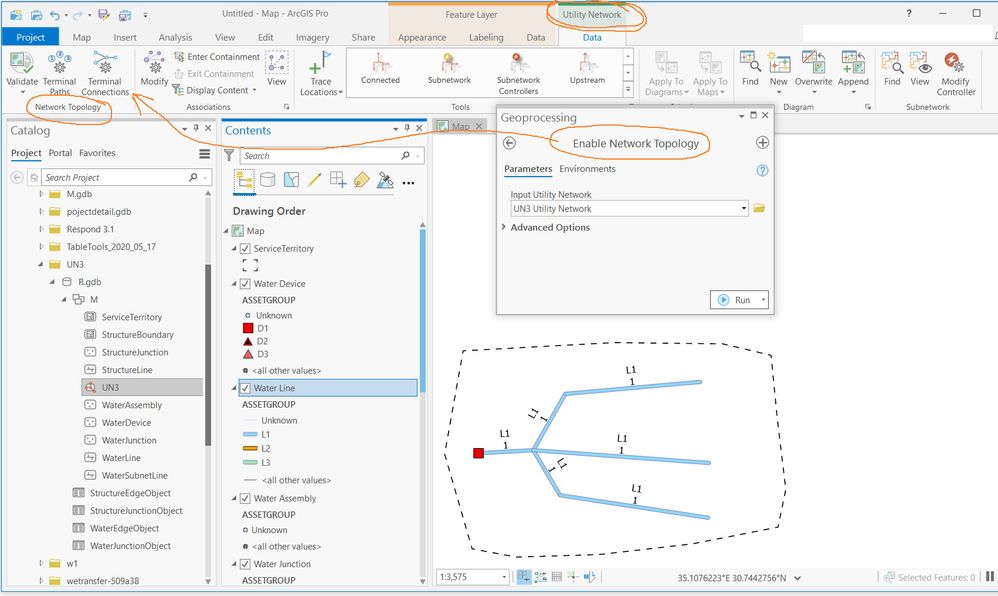Open Input Utility Network dropdown
The height and width of the screenshot is (596, 998).
[743, 208]
